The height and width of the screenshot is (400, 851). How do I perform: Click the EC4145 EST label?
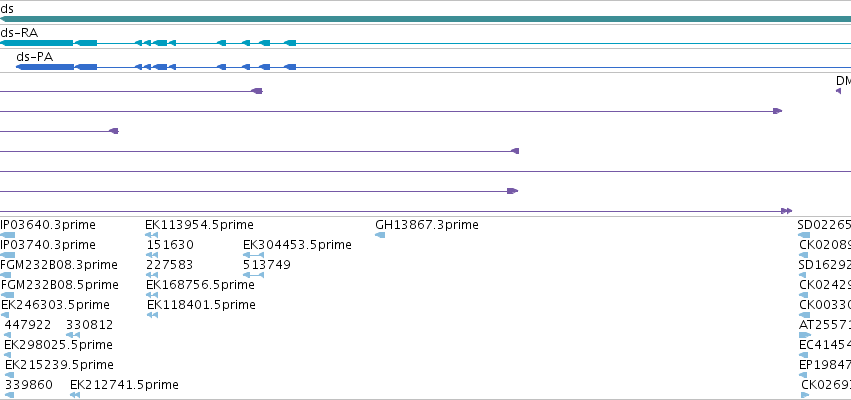(x=825, y=345)
